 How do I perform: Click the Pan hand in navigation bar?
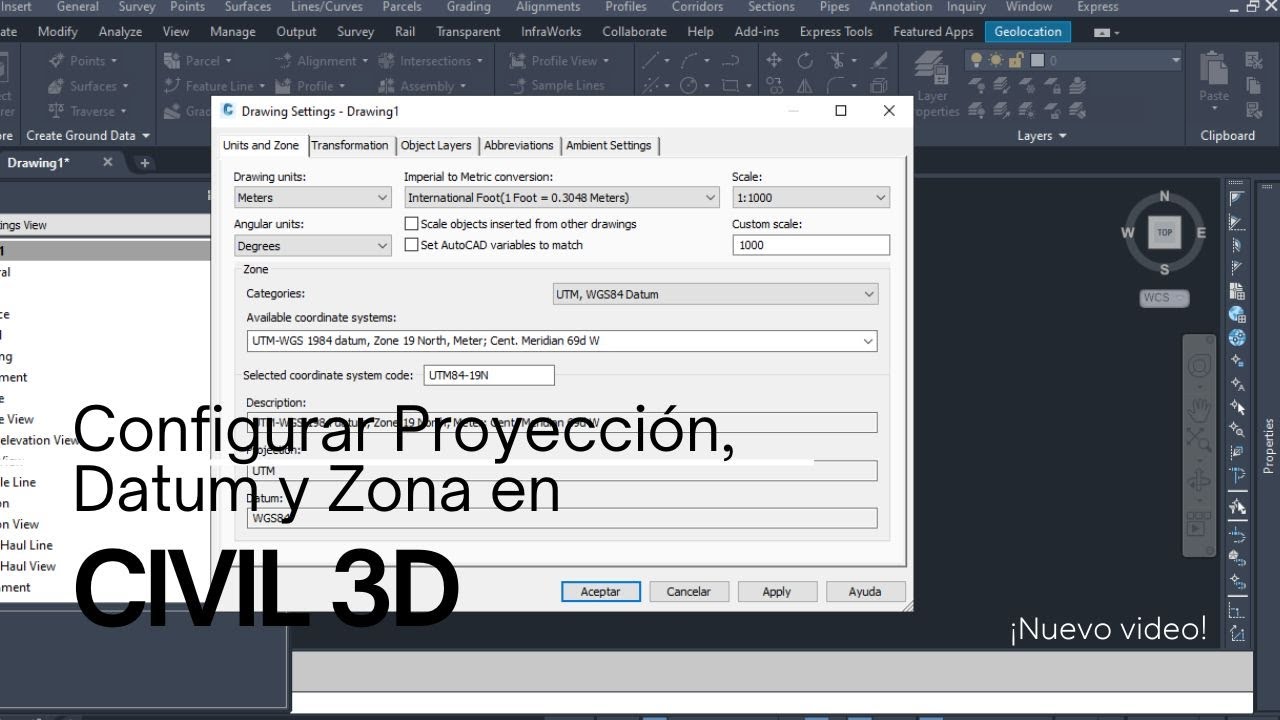(x=1199, y=409)
